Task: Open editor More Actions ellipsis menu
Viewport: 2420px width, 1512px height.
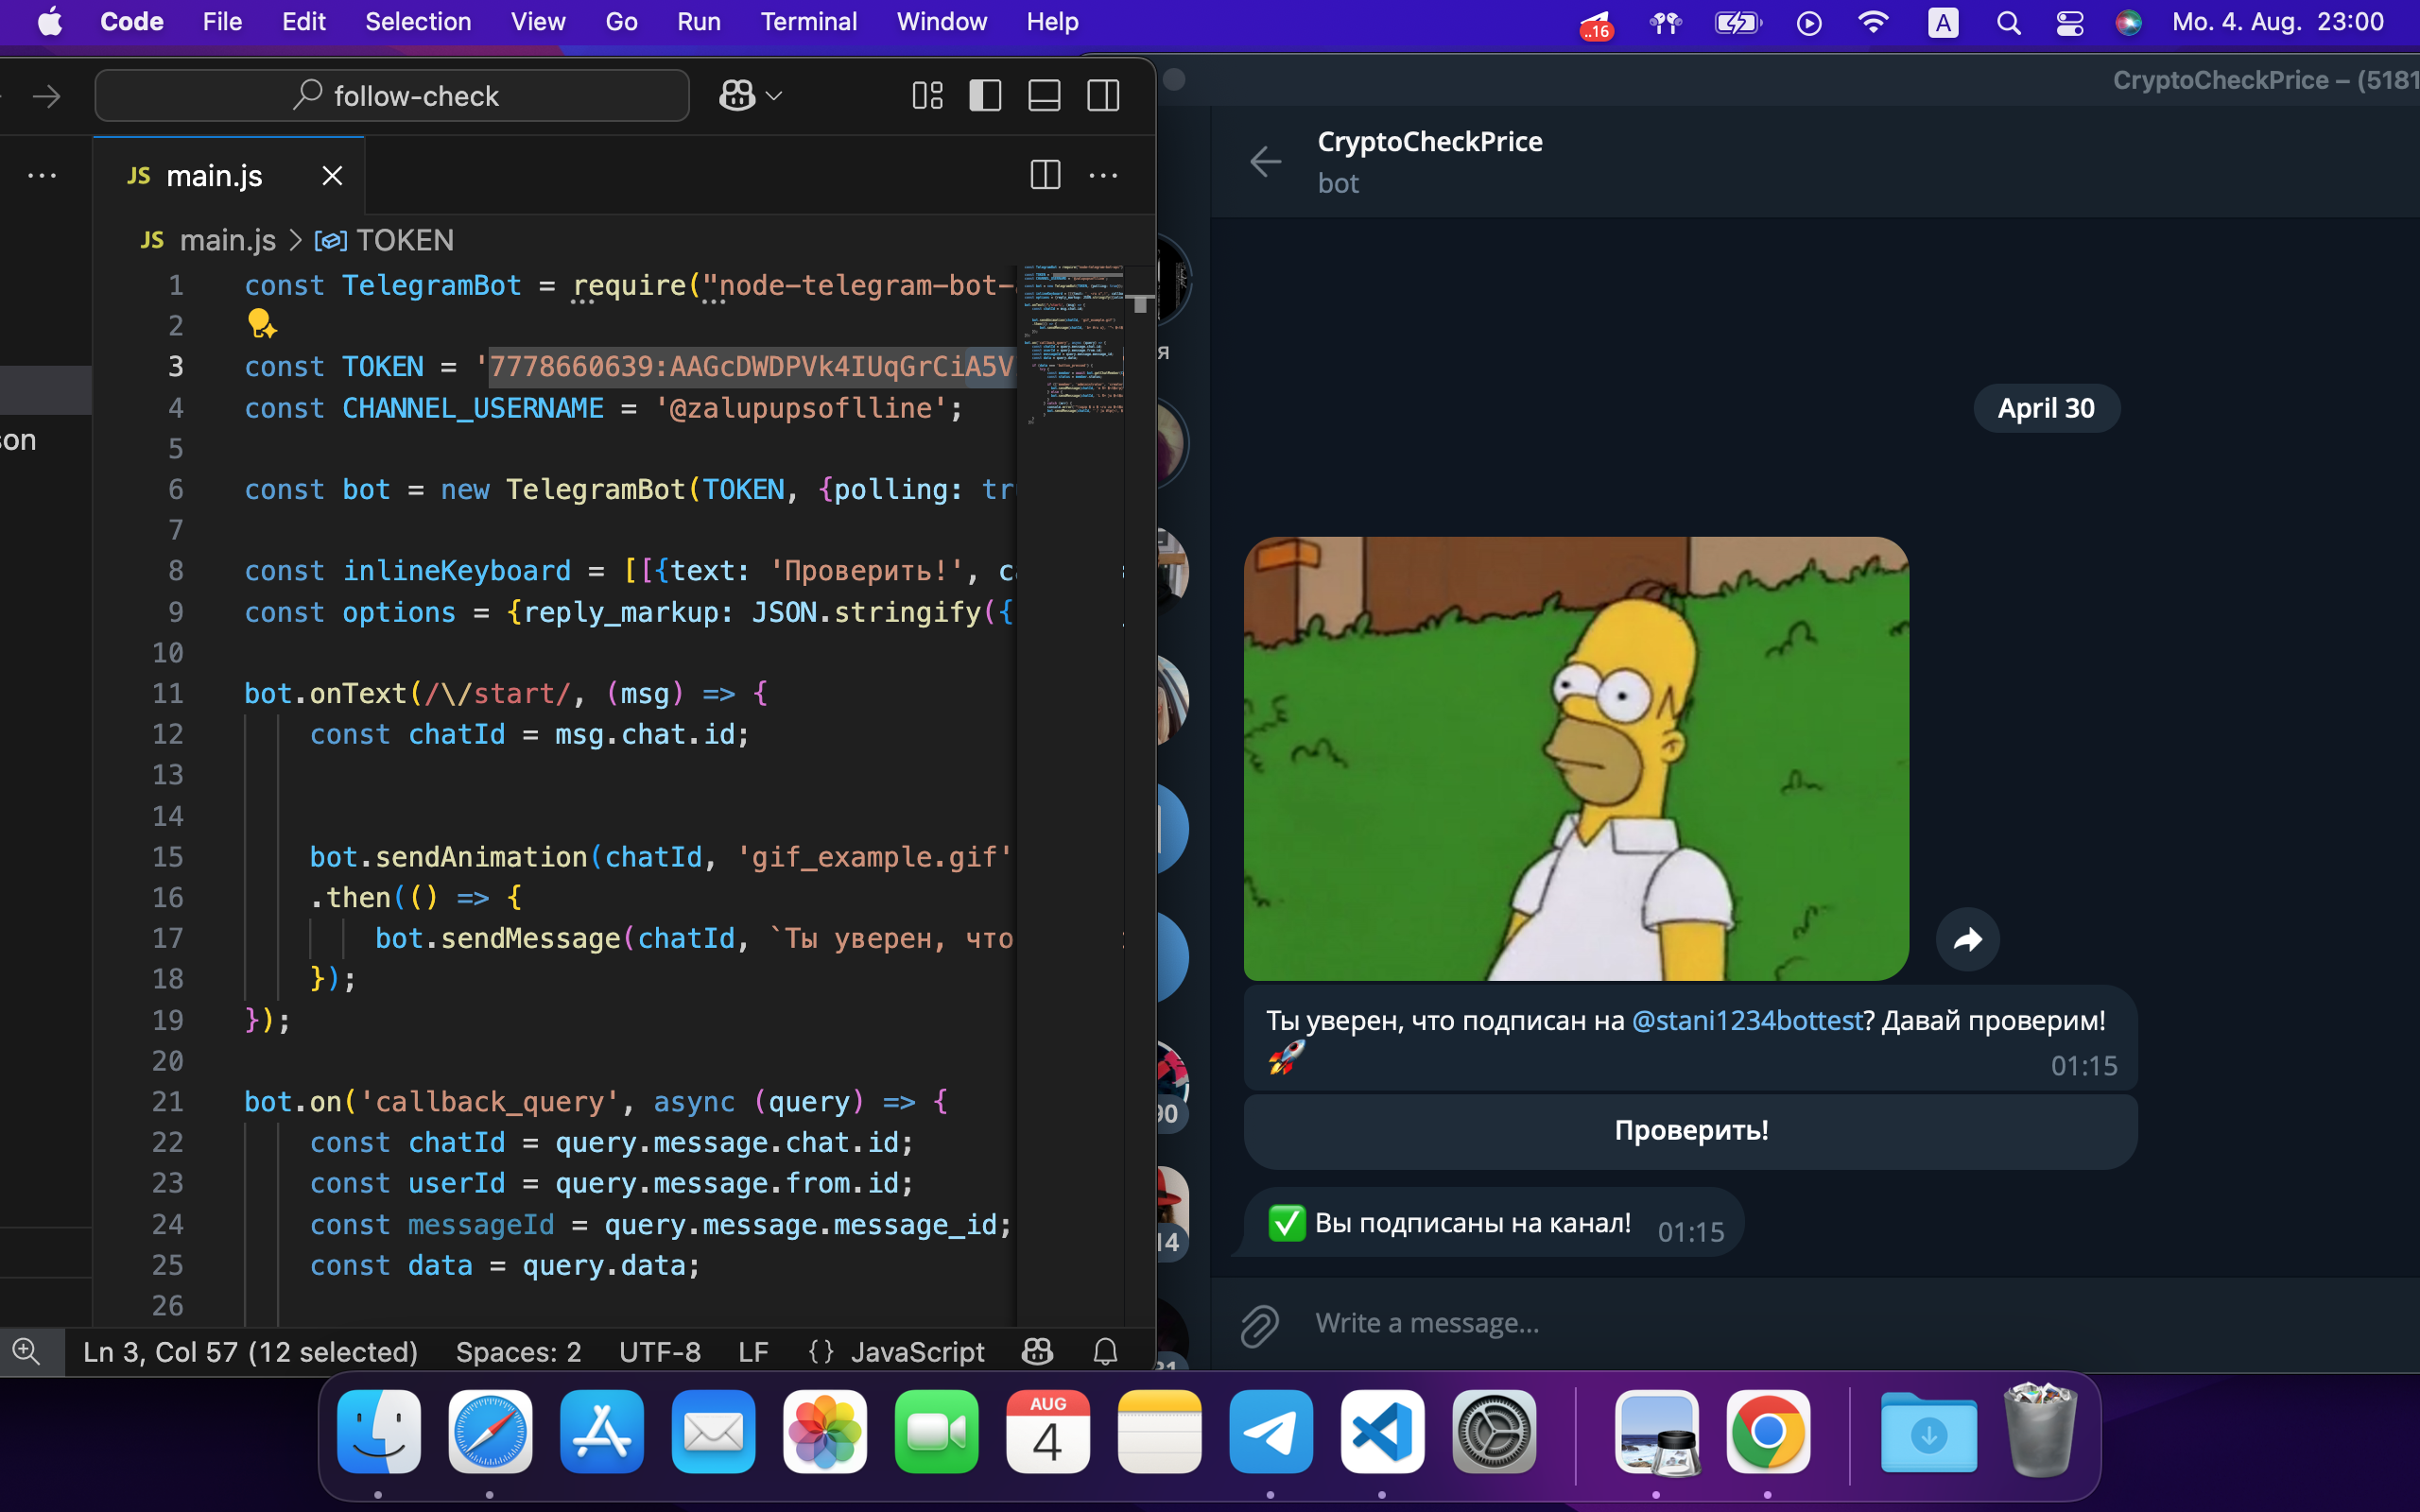Action: pos(1103,175)
